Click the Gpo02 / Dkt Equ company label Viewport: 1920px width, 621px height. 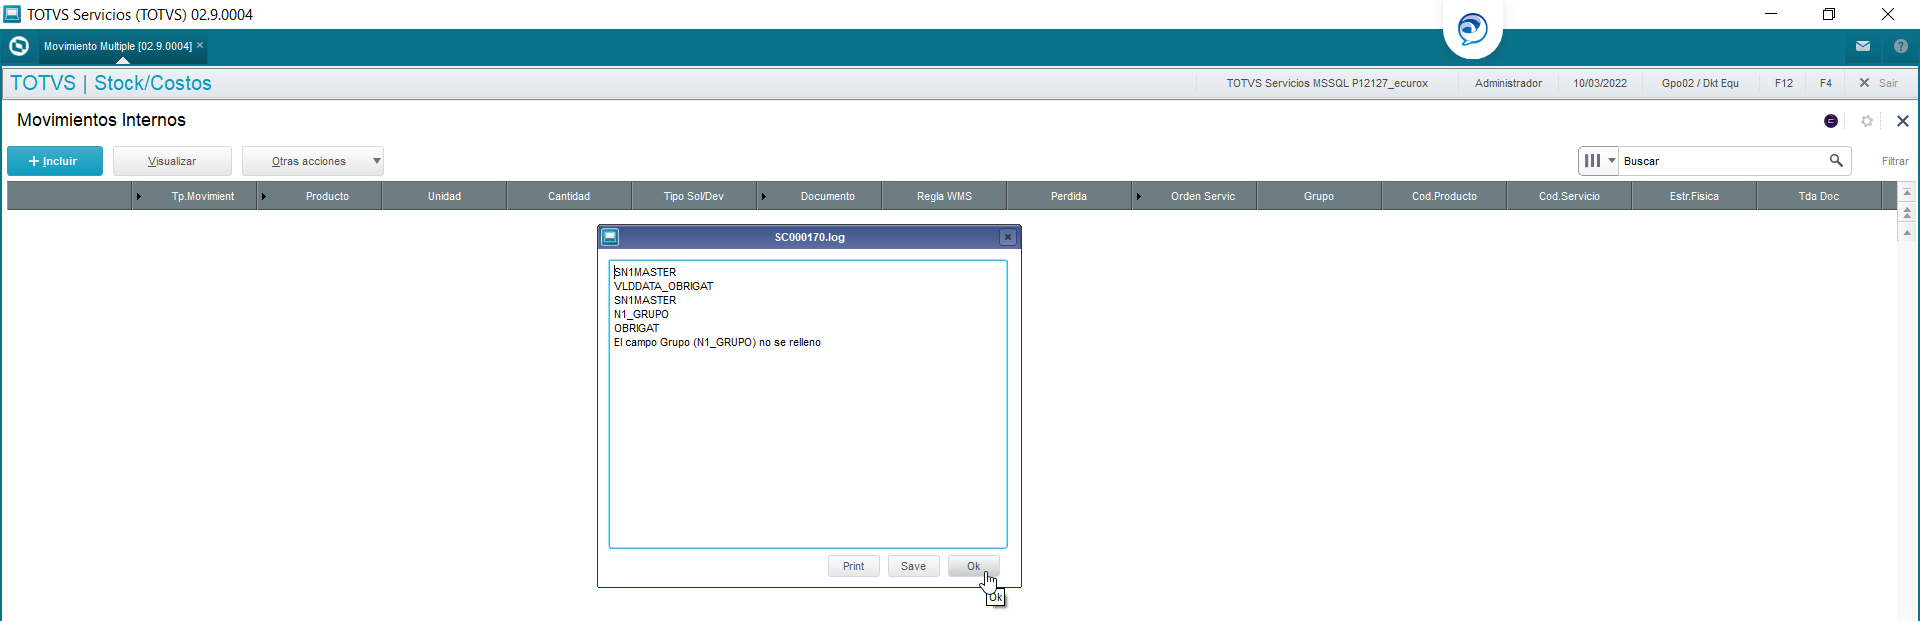pos(1700,83)
